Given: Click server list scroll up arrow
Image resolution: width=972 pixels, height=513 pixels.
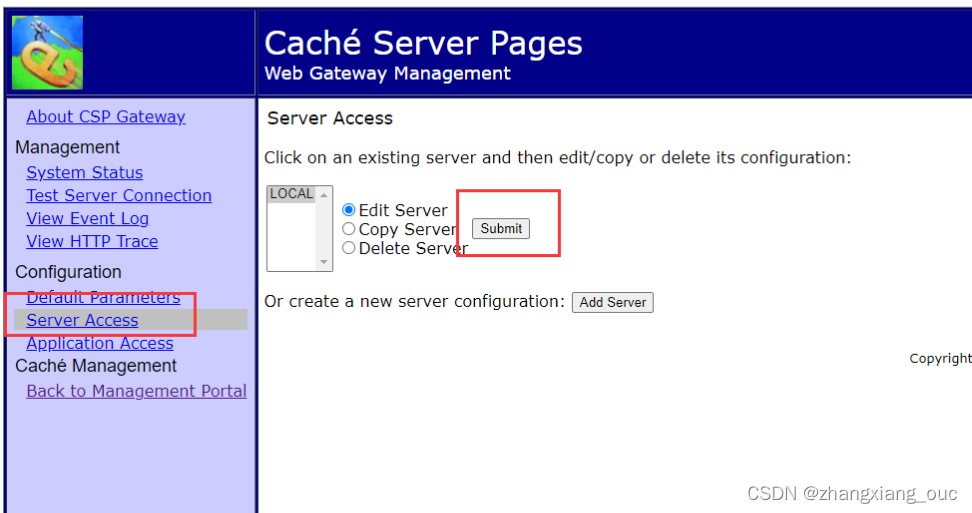Looking at the screenshot, I should [324, 195].
